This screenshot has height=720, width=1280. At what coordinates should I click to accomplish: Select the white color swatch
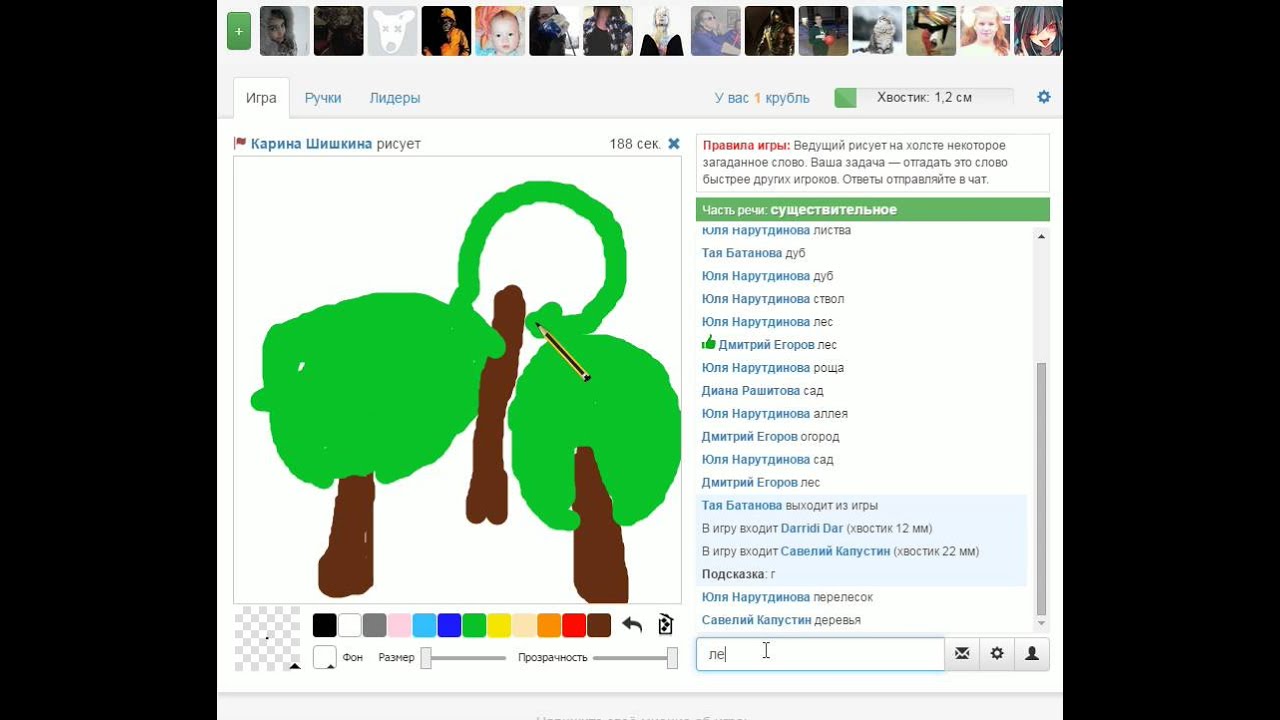(350, 626)
